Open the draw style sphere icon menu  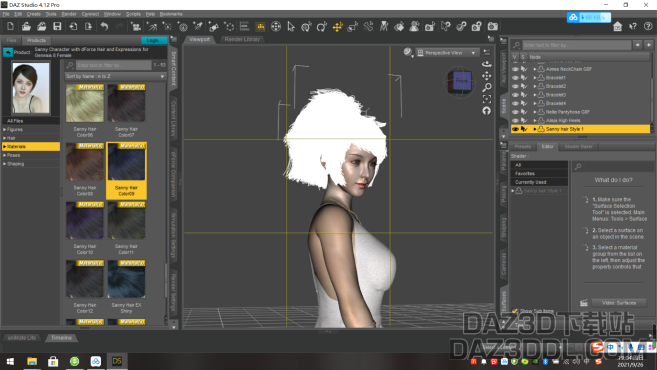408,52
